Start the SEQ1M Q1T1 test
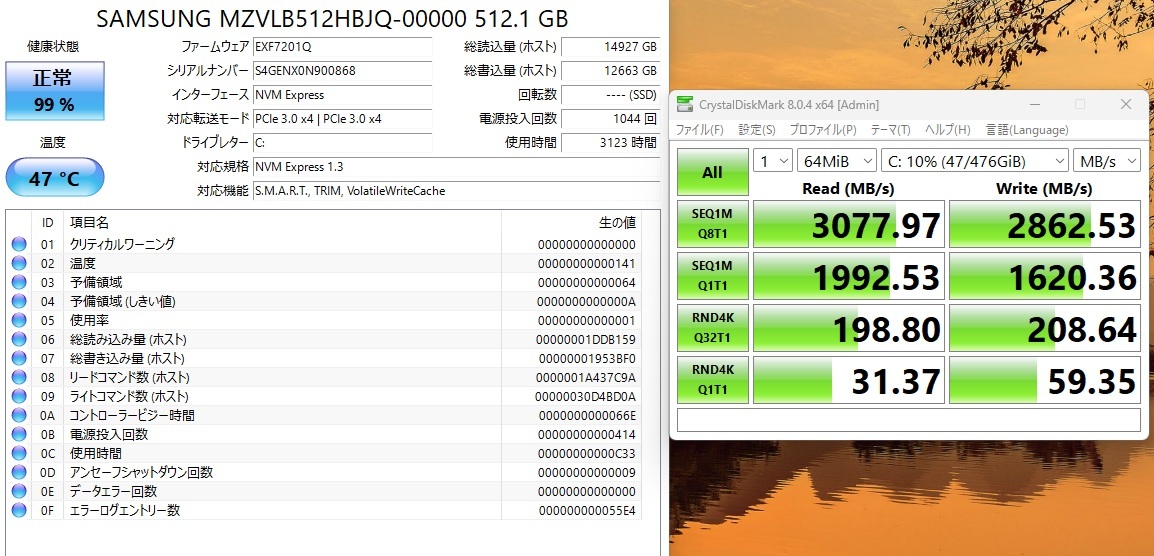 [712, 275]
